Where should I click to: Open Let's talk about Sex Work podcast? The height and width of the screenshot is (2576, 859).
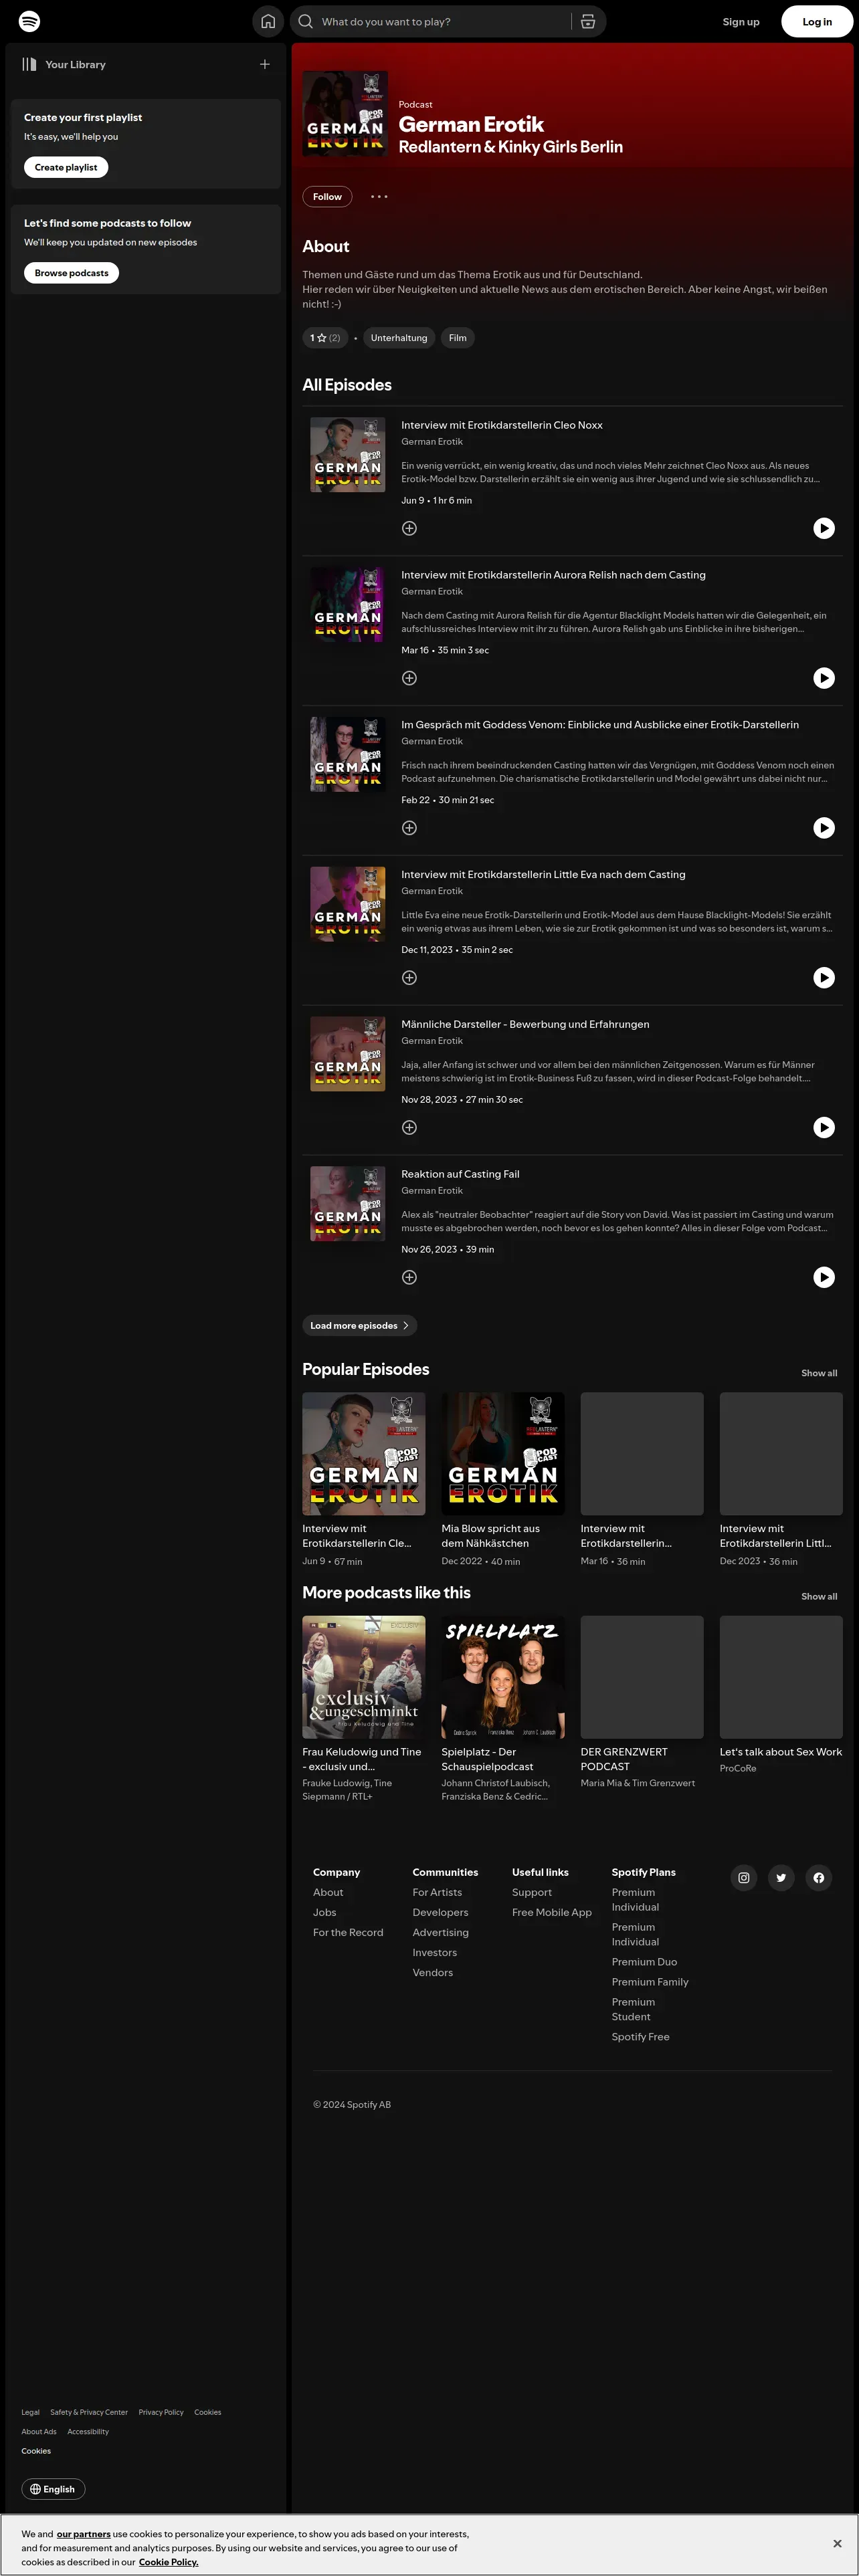(781, 1752)
